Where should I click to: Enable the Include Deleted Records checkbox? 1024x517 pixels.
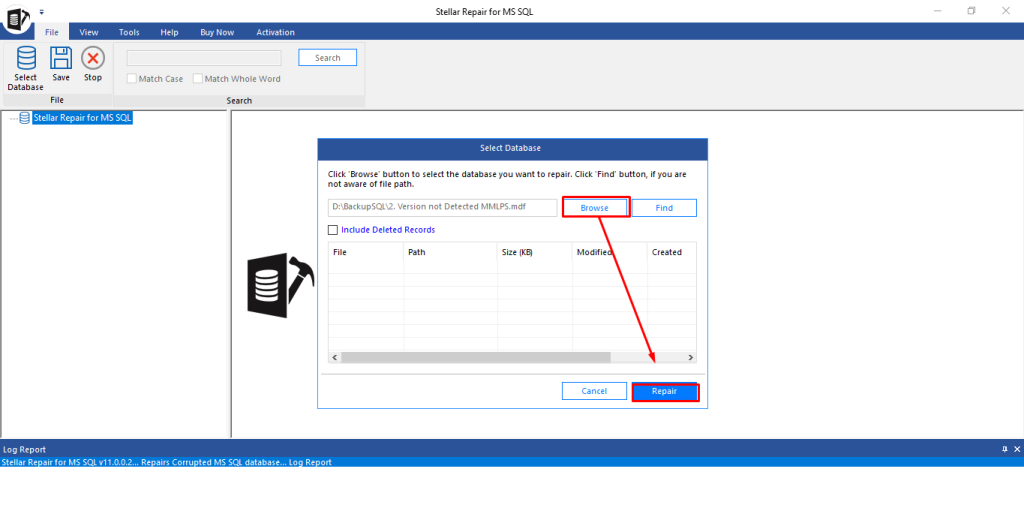click(333, 230)
